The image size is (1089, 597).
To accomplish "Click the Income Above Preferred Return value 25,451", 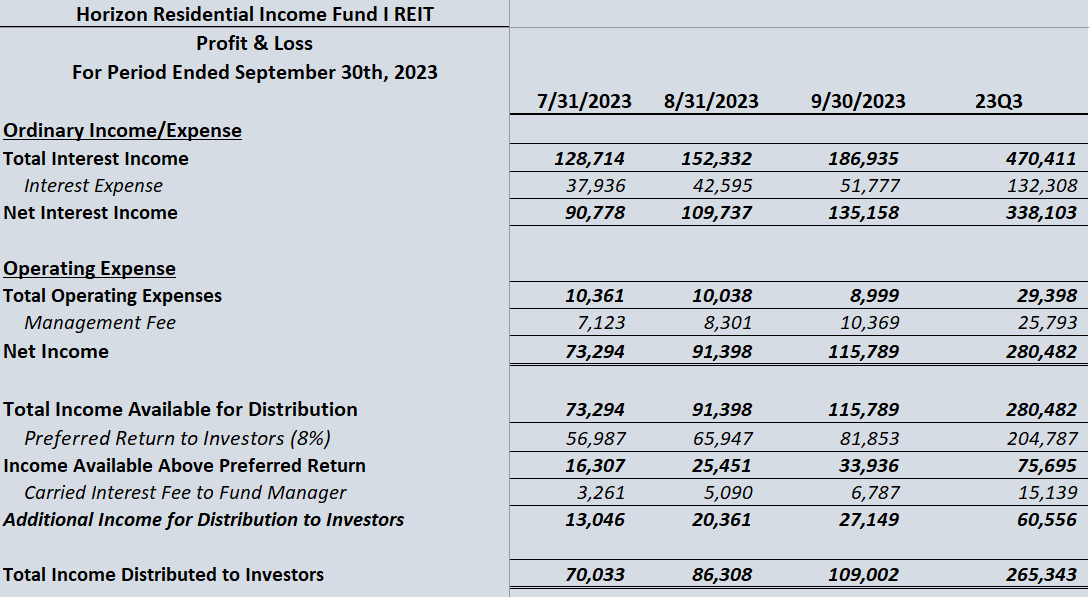I will click(x=722, y=466).
